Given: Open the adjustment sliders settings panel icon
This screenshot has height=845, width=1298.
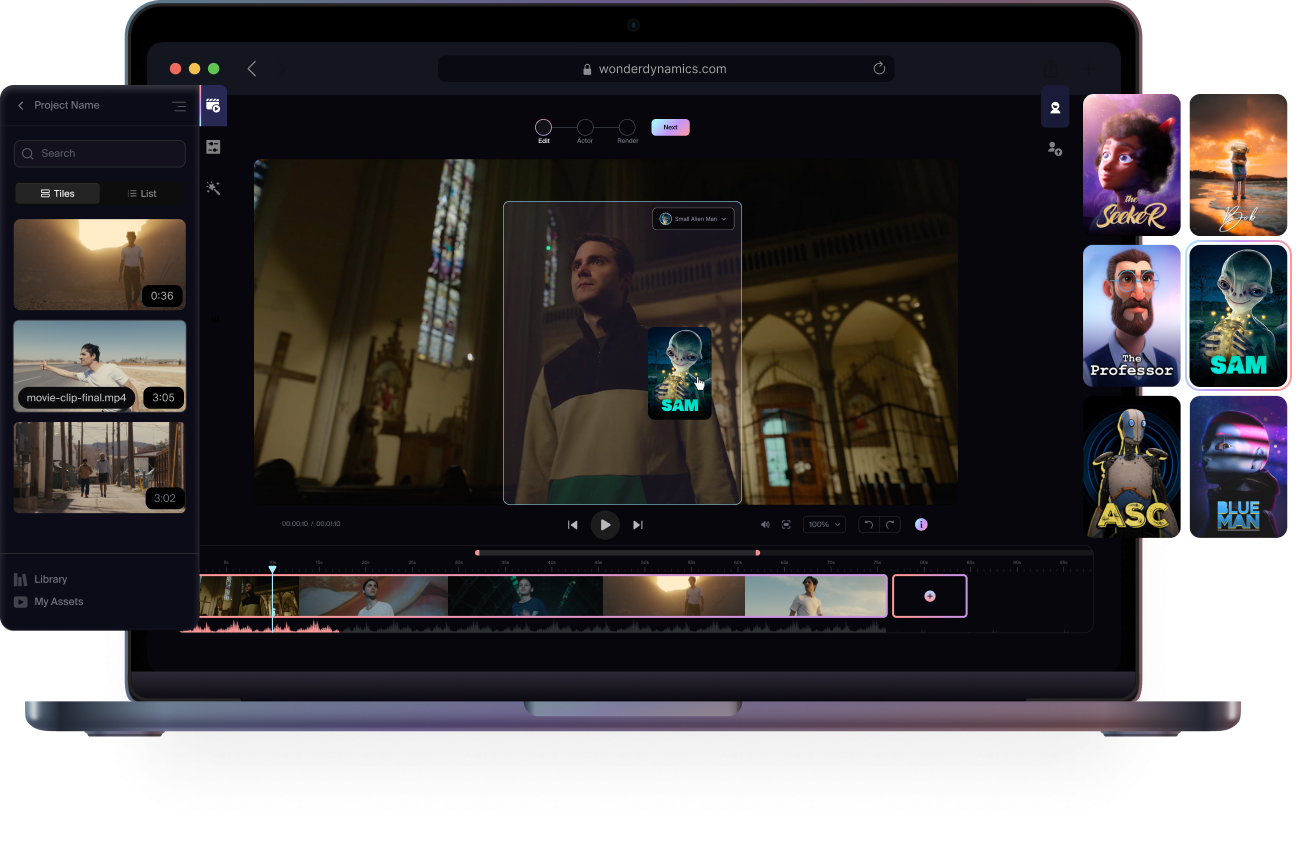Looking at the screenshot, I should click(x=213, y=147).
